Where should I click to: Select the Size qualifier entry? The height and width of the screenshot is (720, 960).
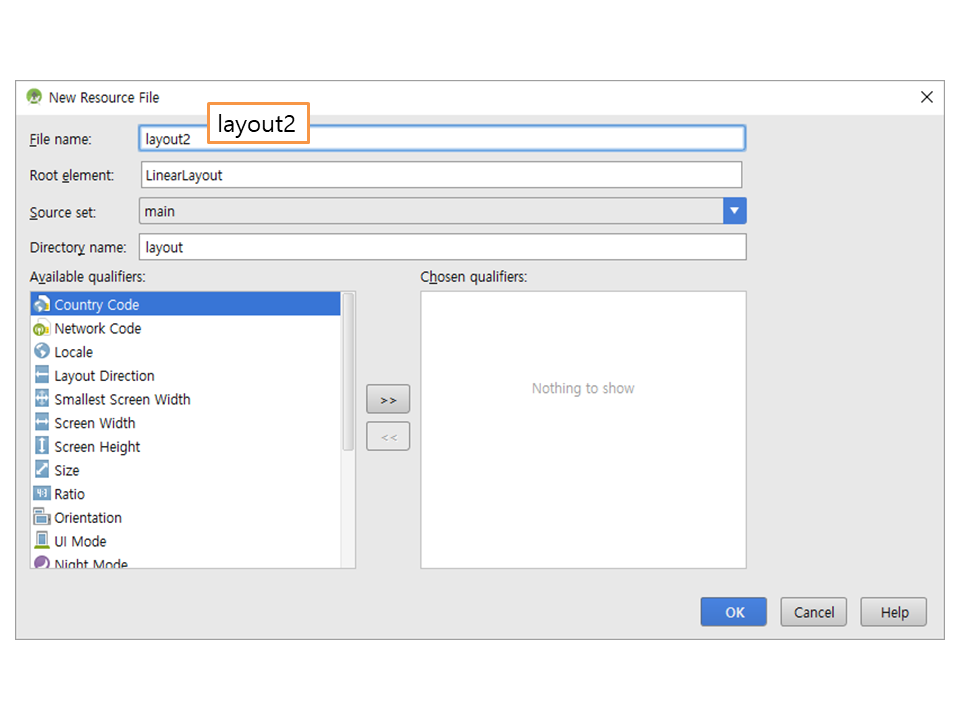coord(67,470)
